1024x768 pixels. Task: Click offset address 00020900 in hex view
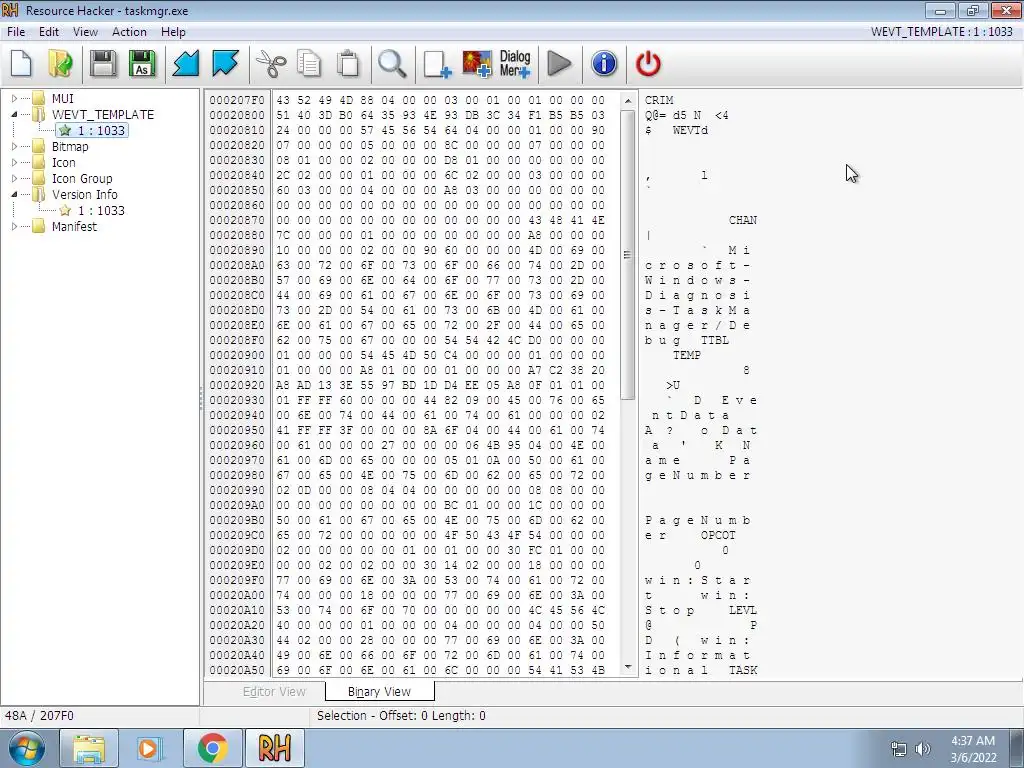[x=237, y=355]
